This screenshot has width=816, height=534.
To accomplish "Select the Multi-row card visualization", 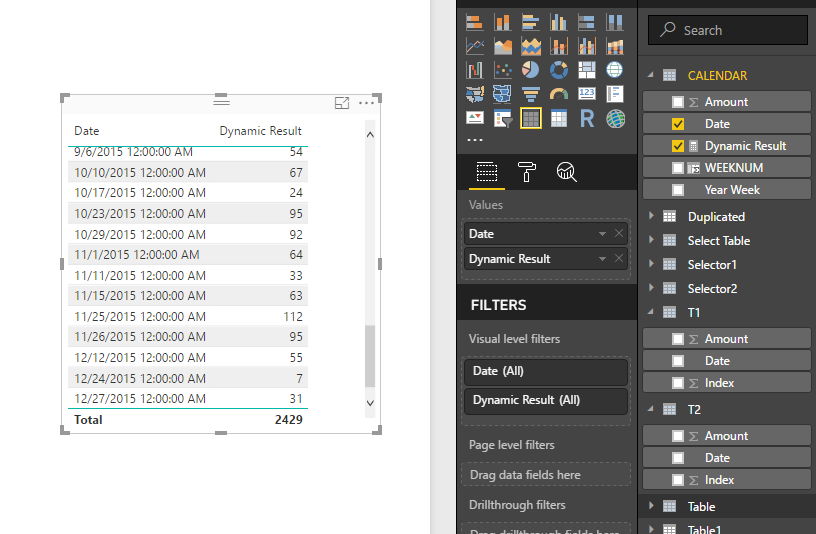I will coord(615,94).
